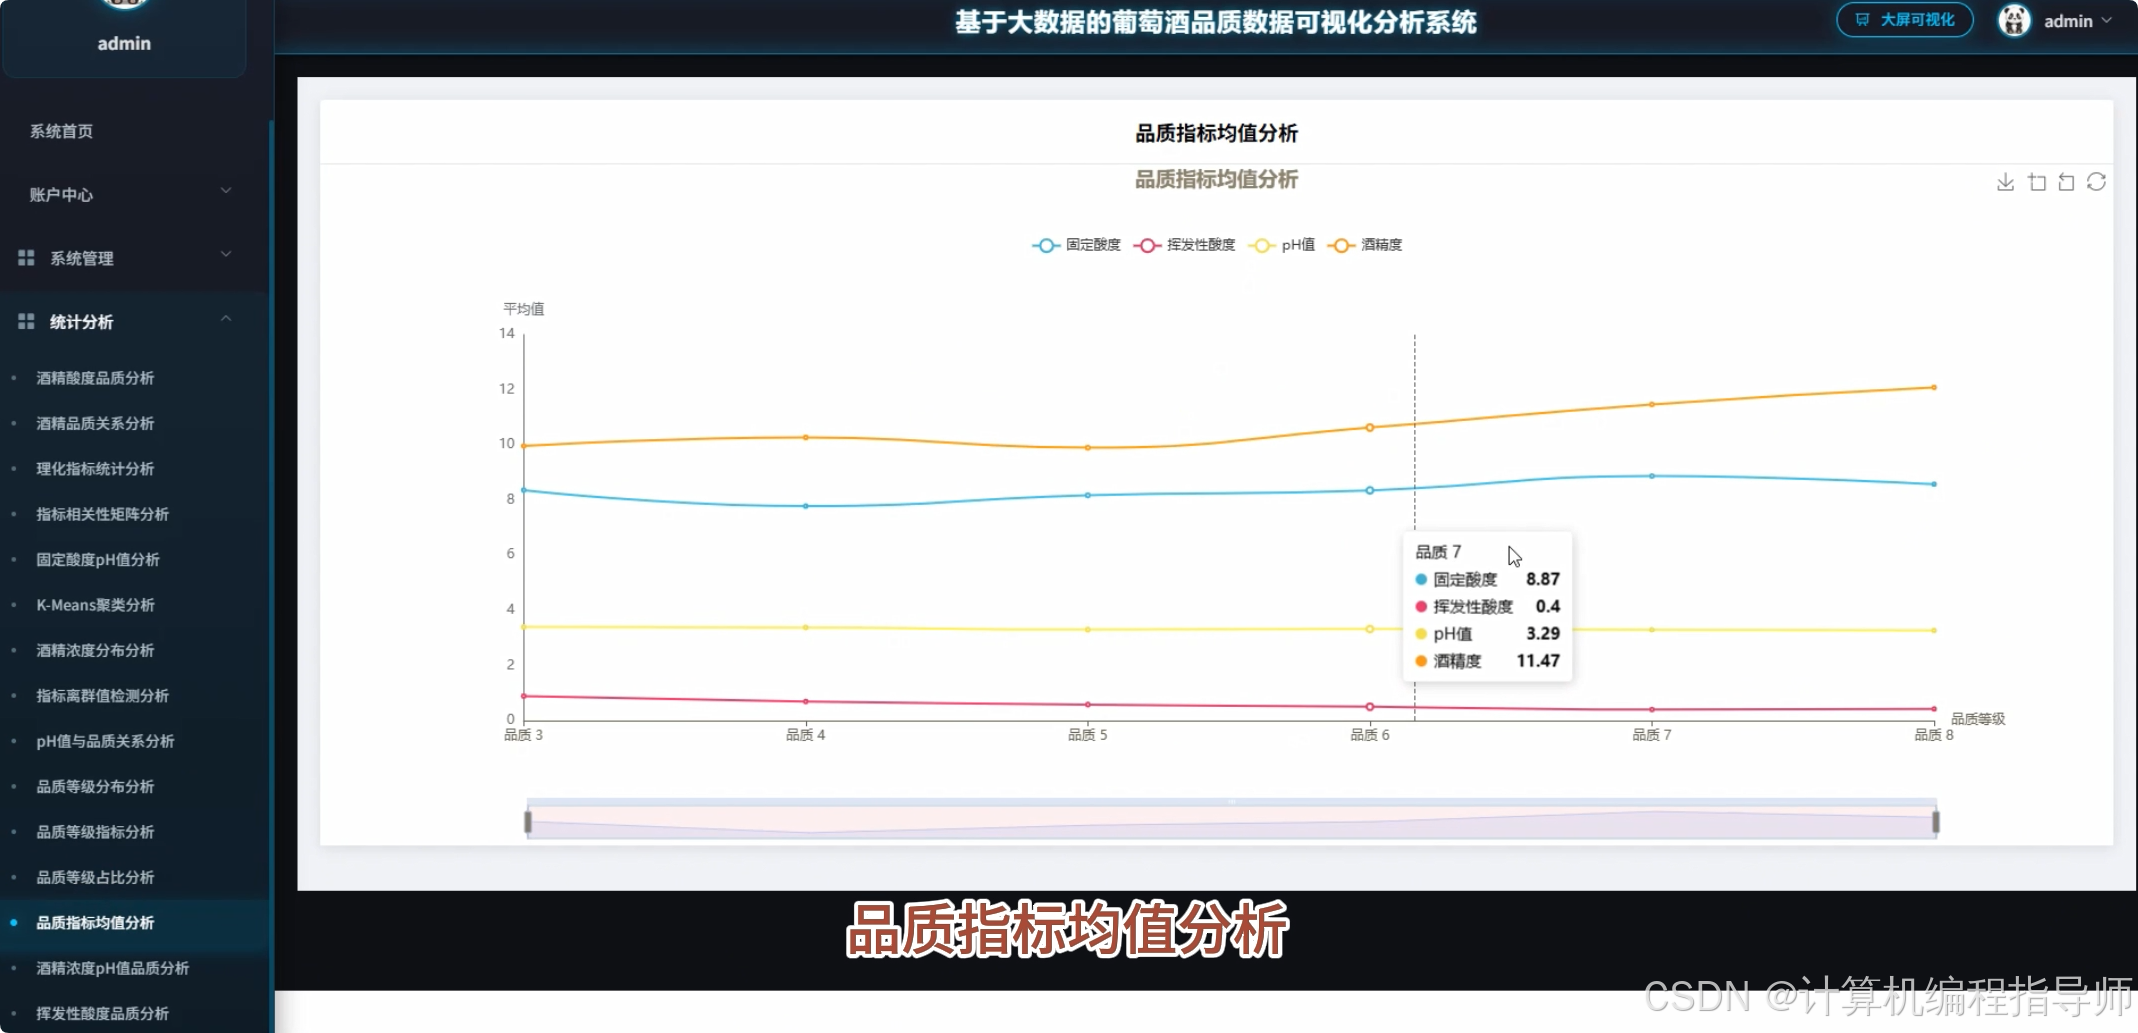2138x1033 pixels.
Task: Click the chart restore refresh icon
Action: tap(2096, 182)
